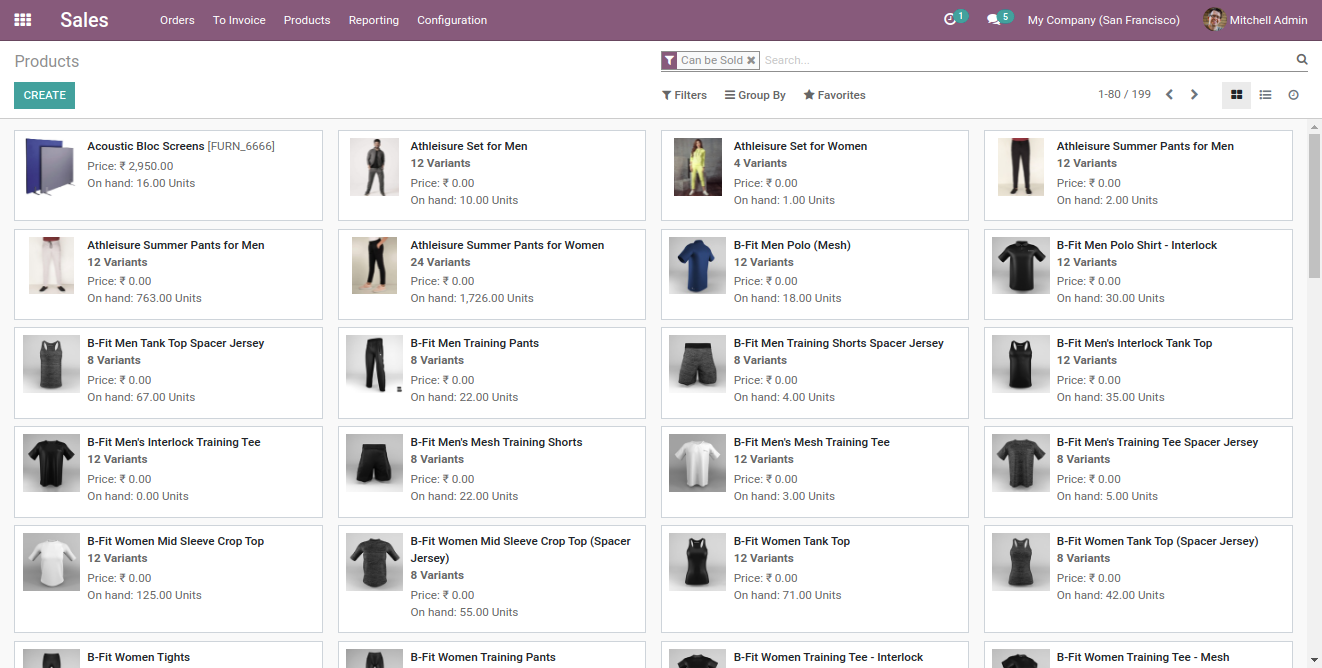
Task: Open the Group By dropdown
Action: pyautogui.click(x=755, y=95)
